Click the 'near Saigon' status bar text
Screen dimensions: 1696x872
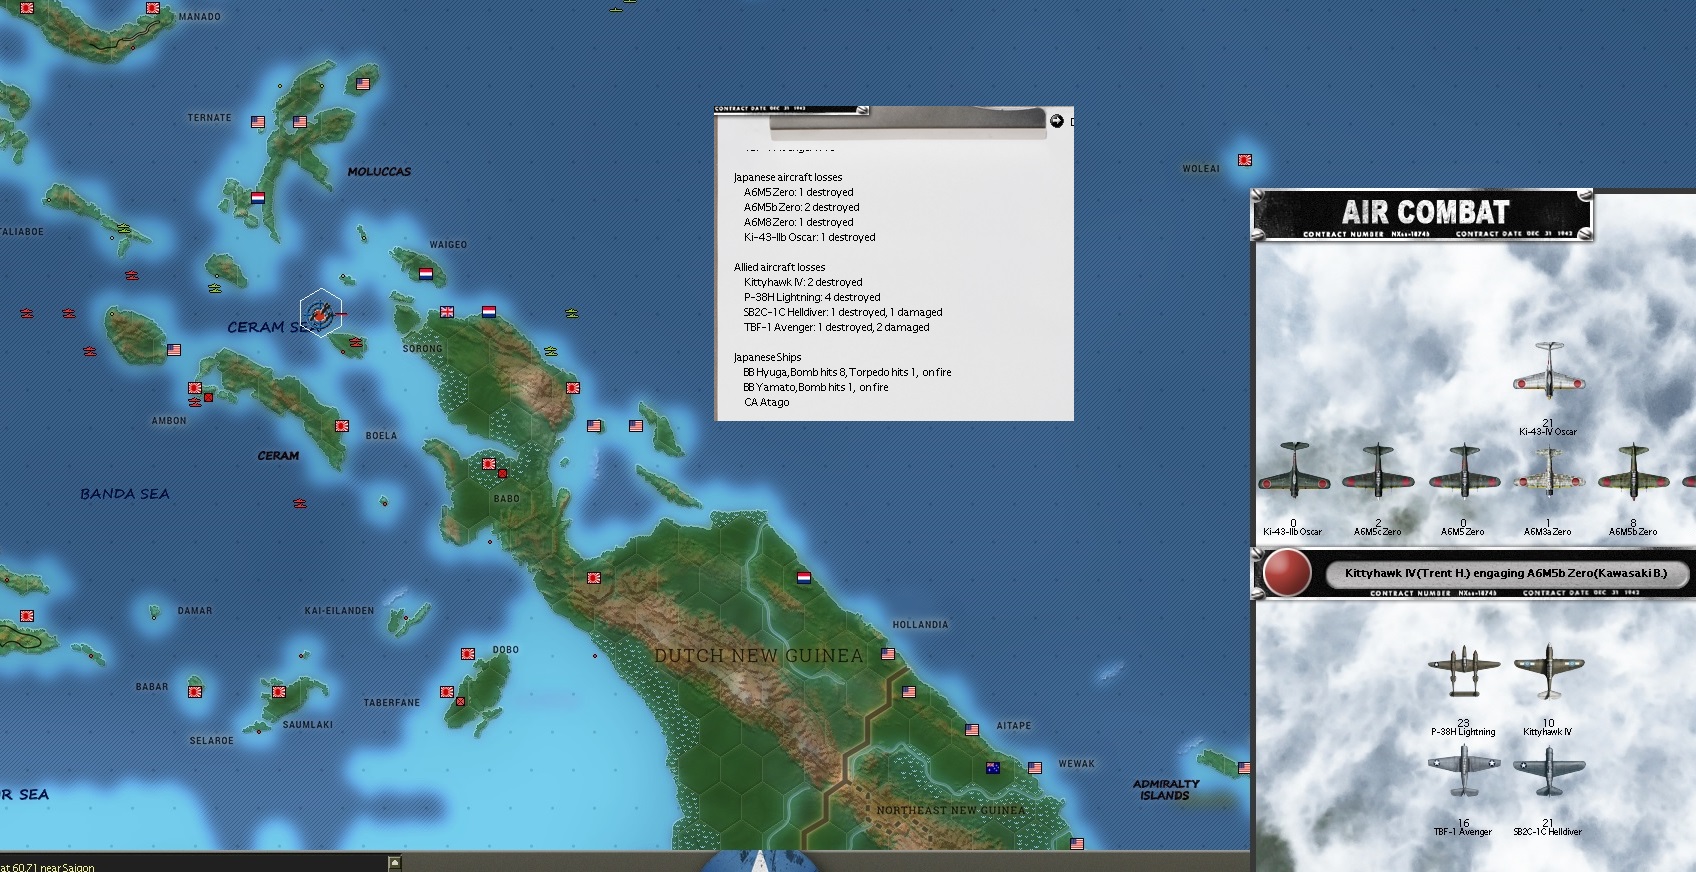(x=68, y=867)
